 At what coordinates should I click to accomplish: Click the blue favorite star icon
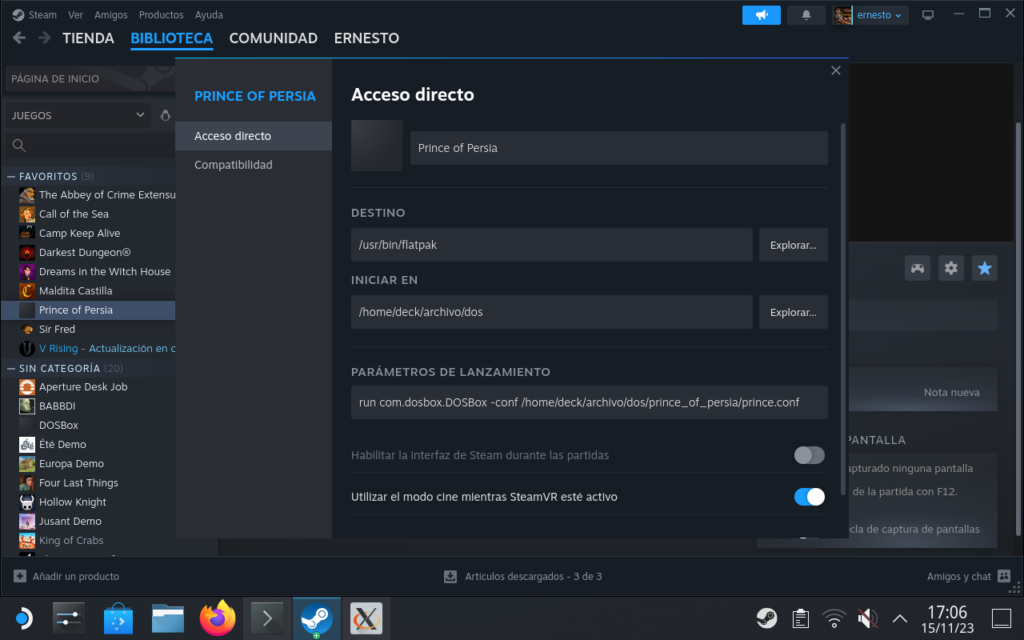point(985,268)
